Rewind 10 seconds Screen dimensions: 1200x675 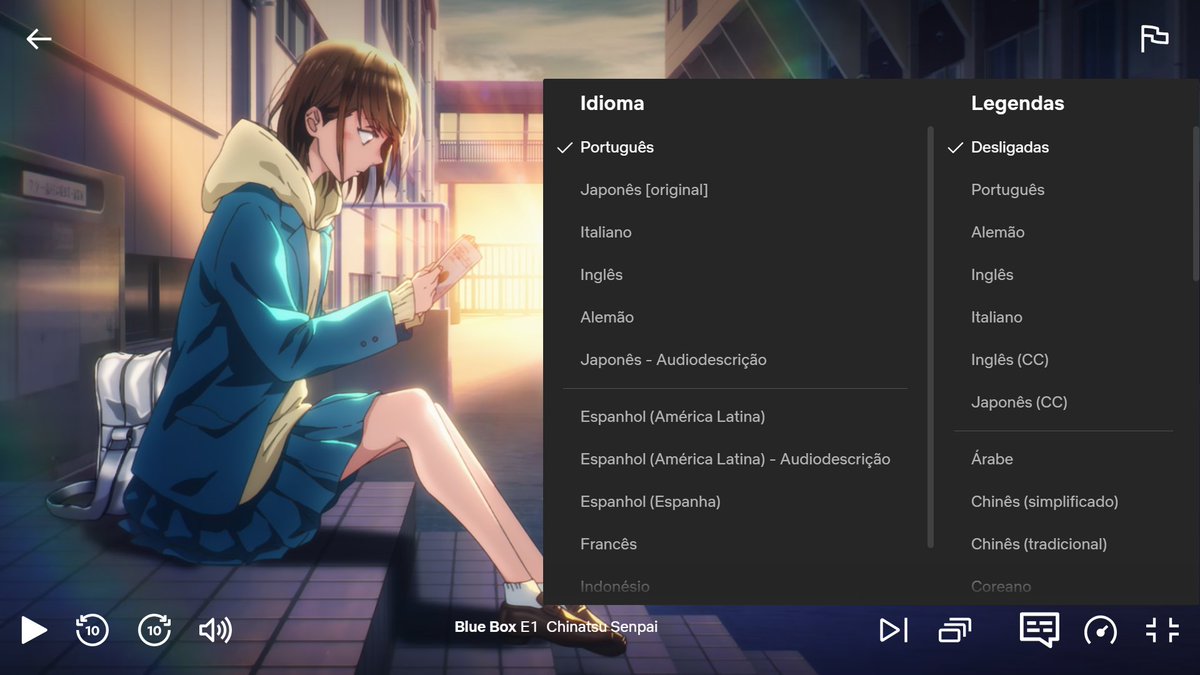[x=92, y=630]
